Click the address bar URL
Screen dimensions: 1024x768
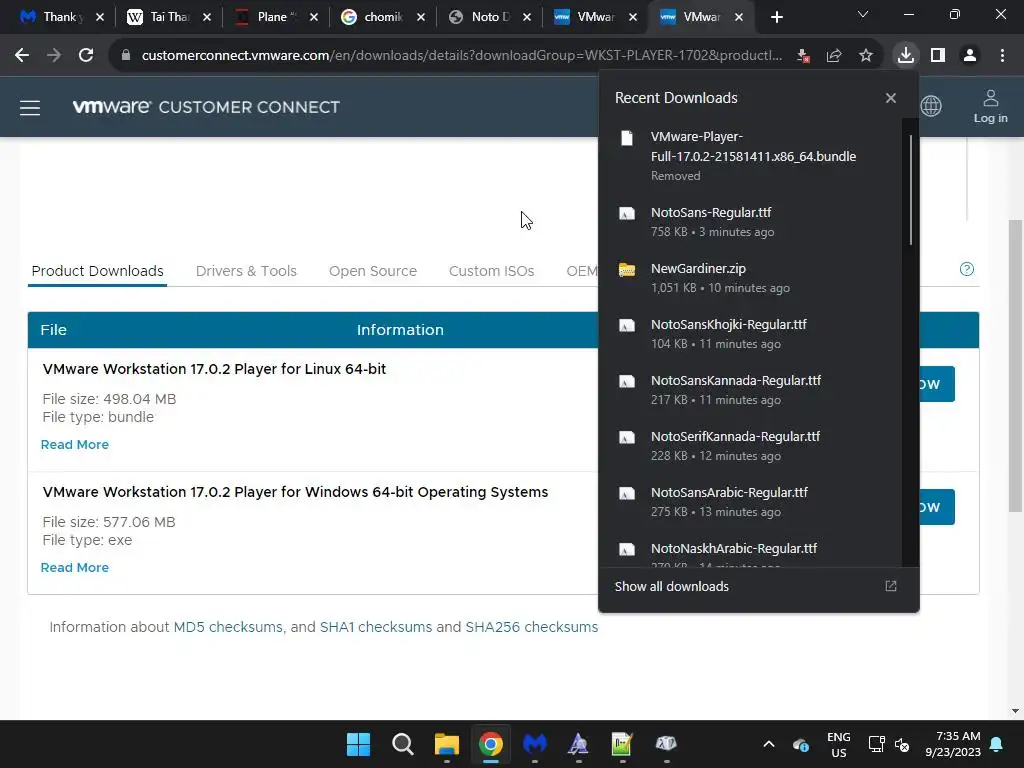click(461, 56)
